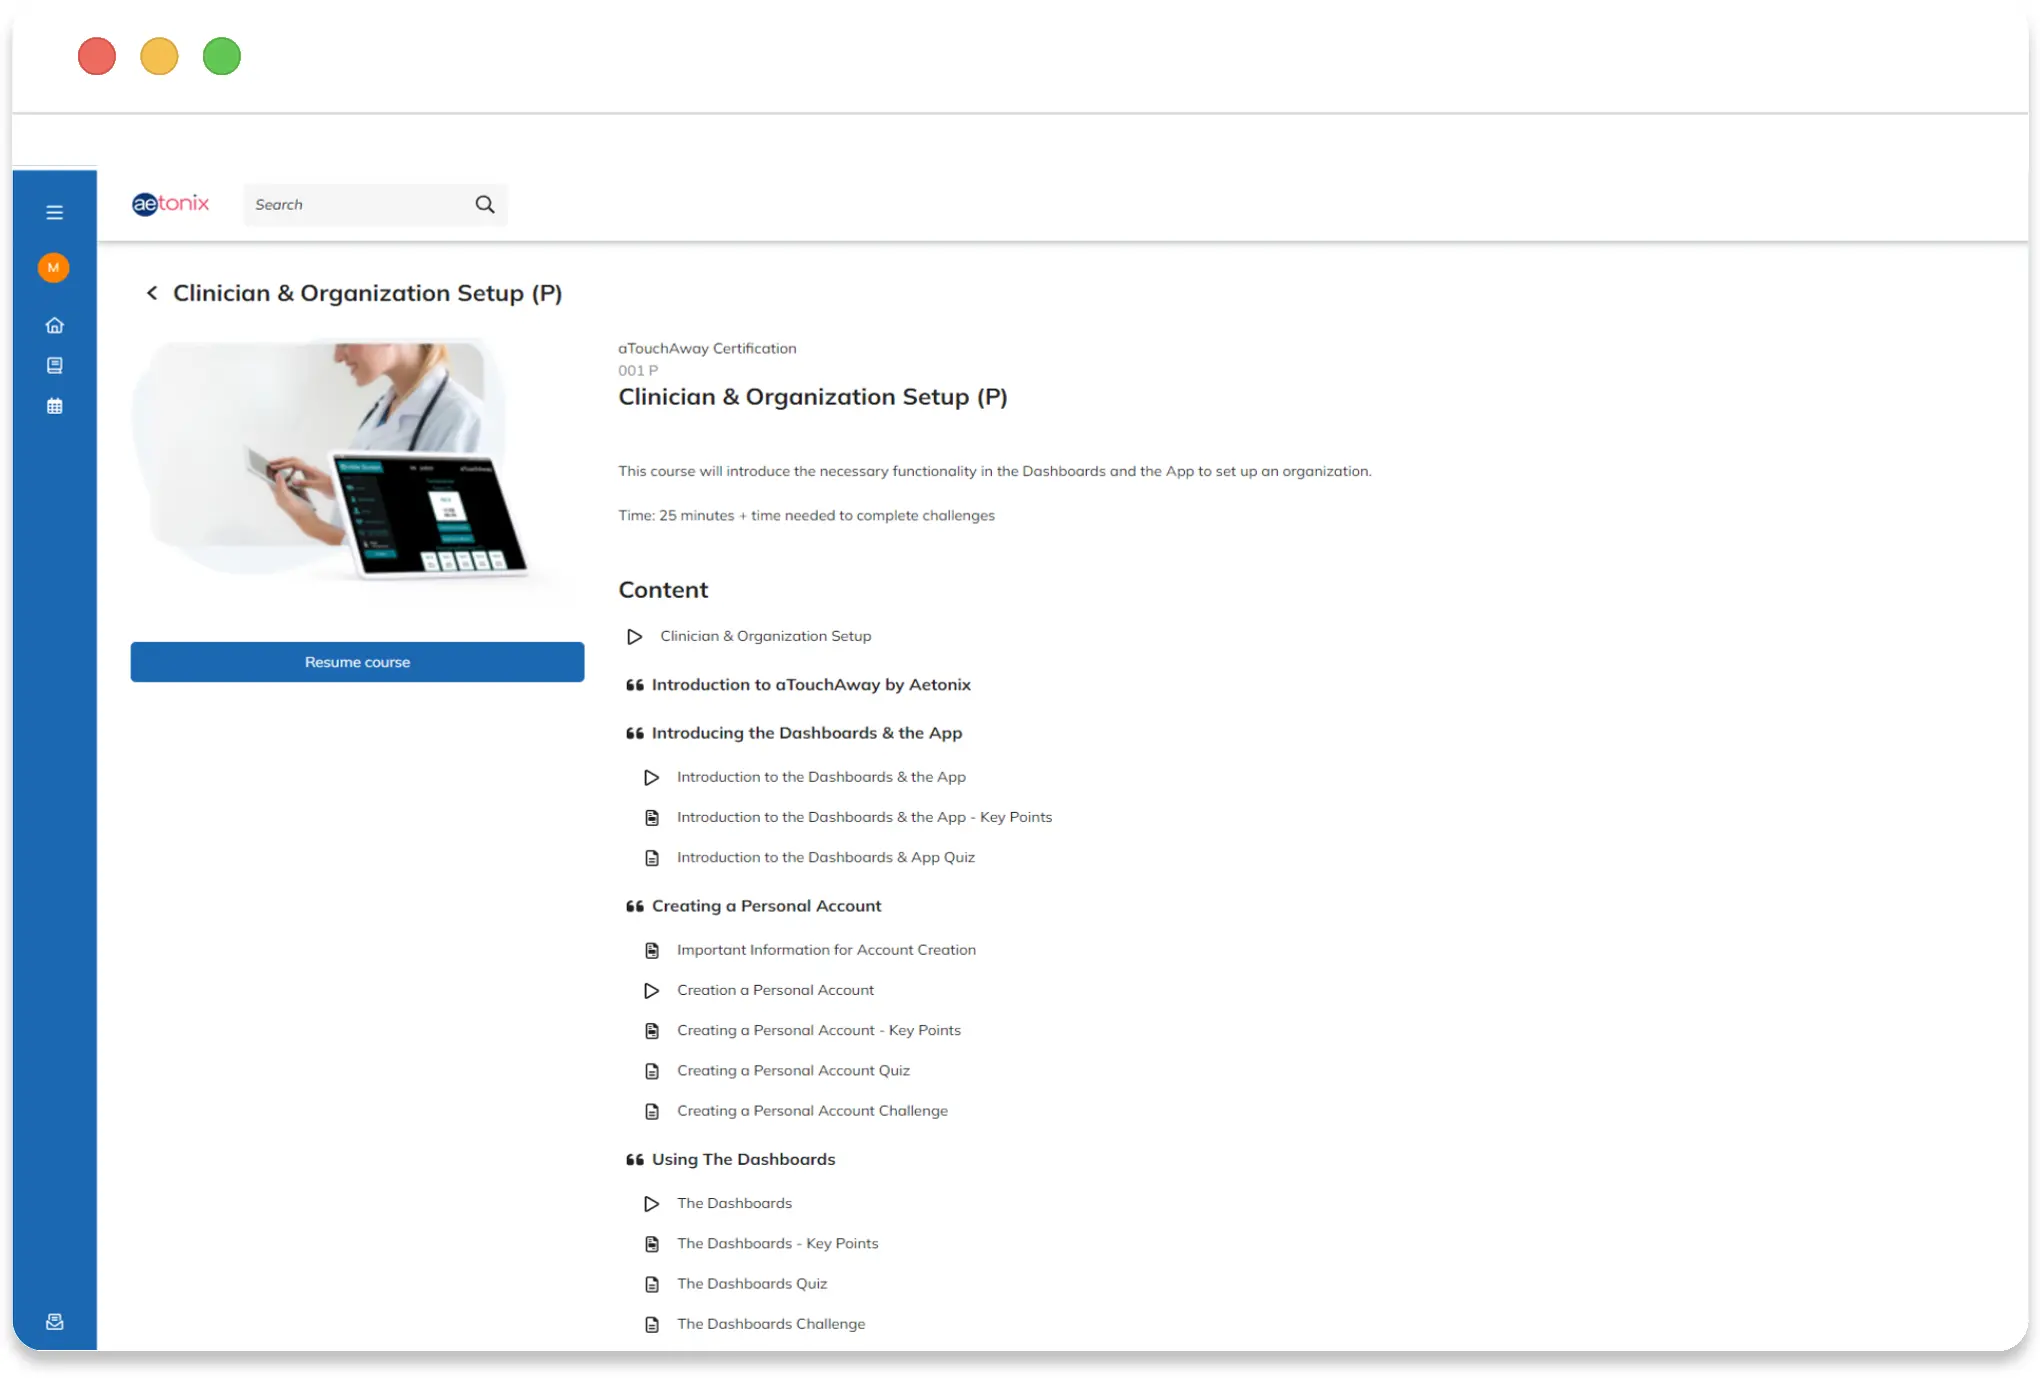Open the hamburger menu in the sidebar
Viewport: 2040px width, 1378px height.
tap(54, 212)
